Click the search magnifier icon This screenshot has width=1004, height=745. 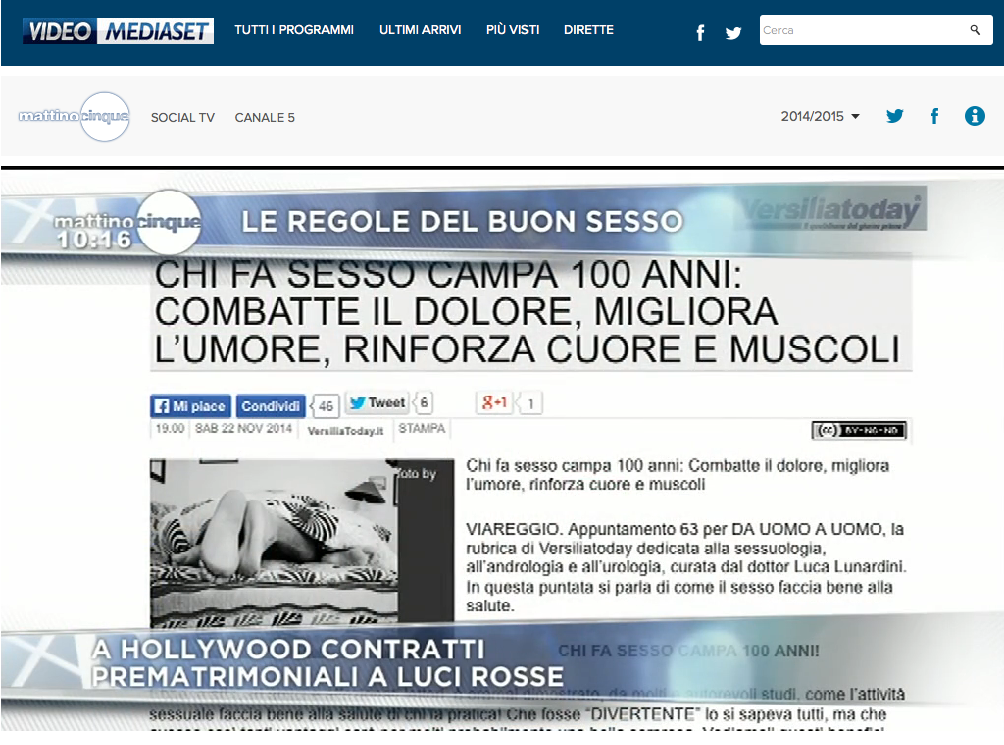click(x=975, y=29)
